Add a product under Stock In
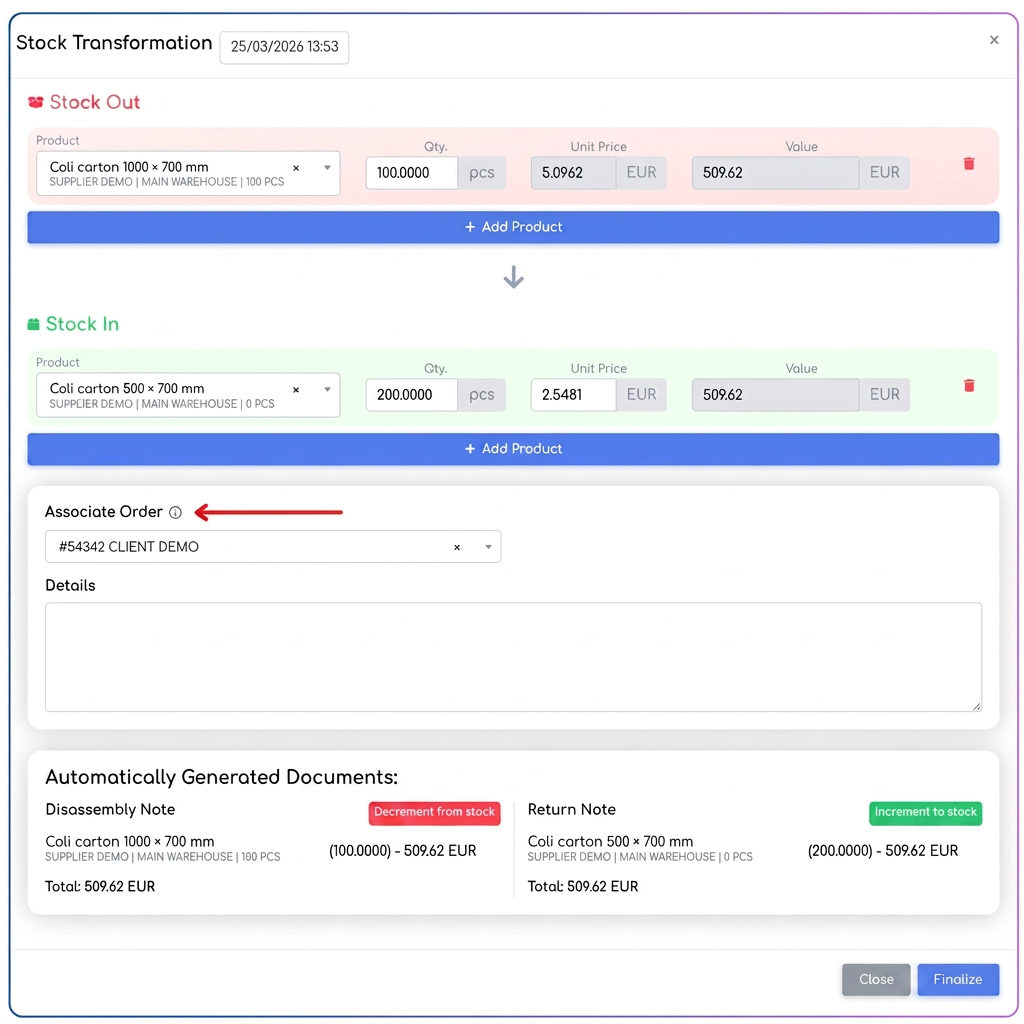The width and height of the screenshot is (1024, 1024). point(513,449)
